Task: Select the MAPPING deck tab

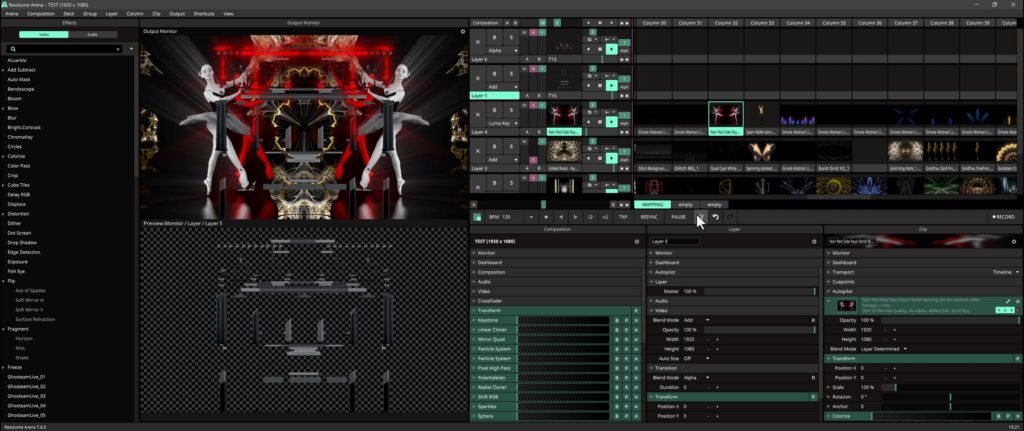Action: point(652,204)
